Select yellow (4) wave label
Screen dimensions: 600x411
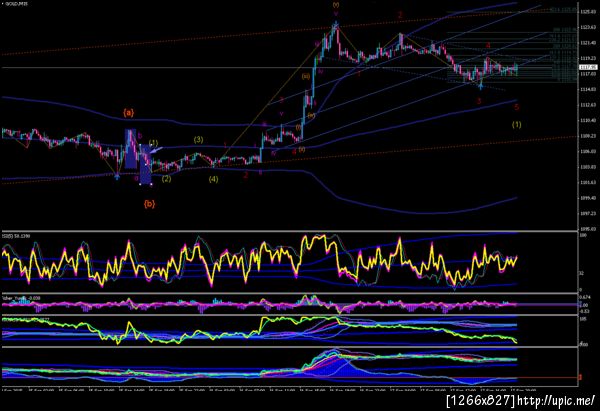pyautogui.click(x=213, y=179)
